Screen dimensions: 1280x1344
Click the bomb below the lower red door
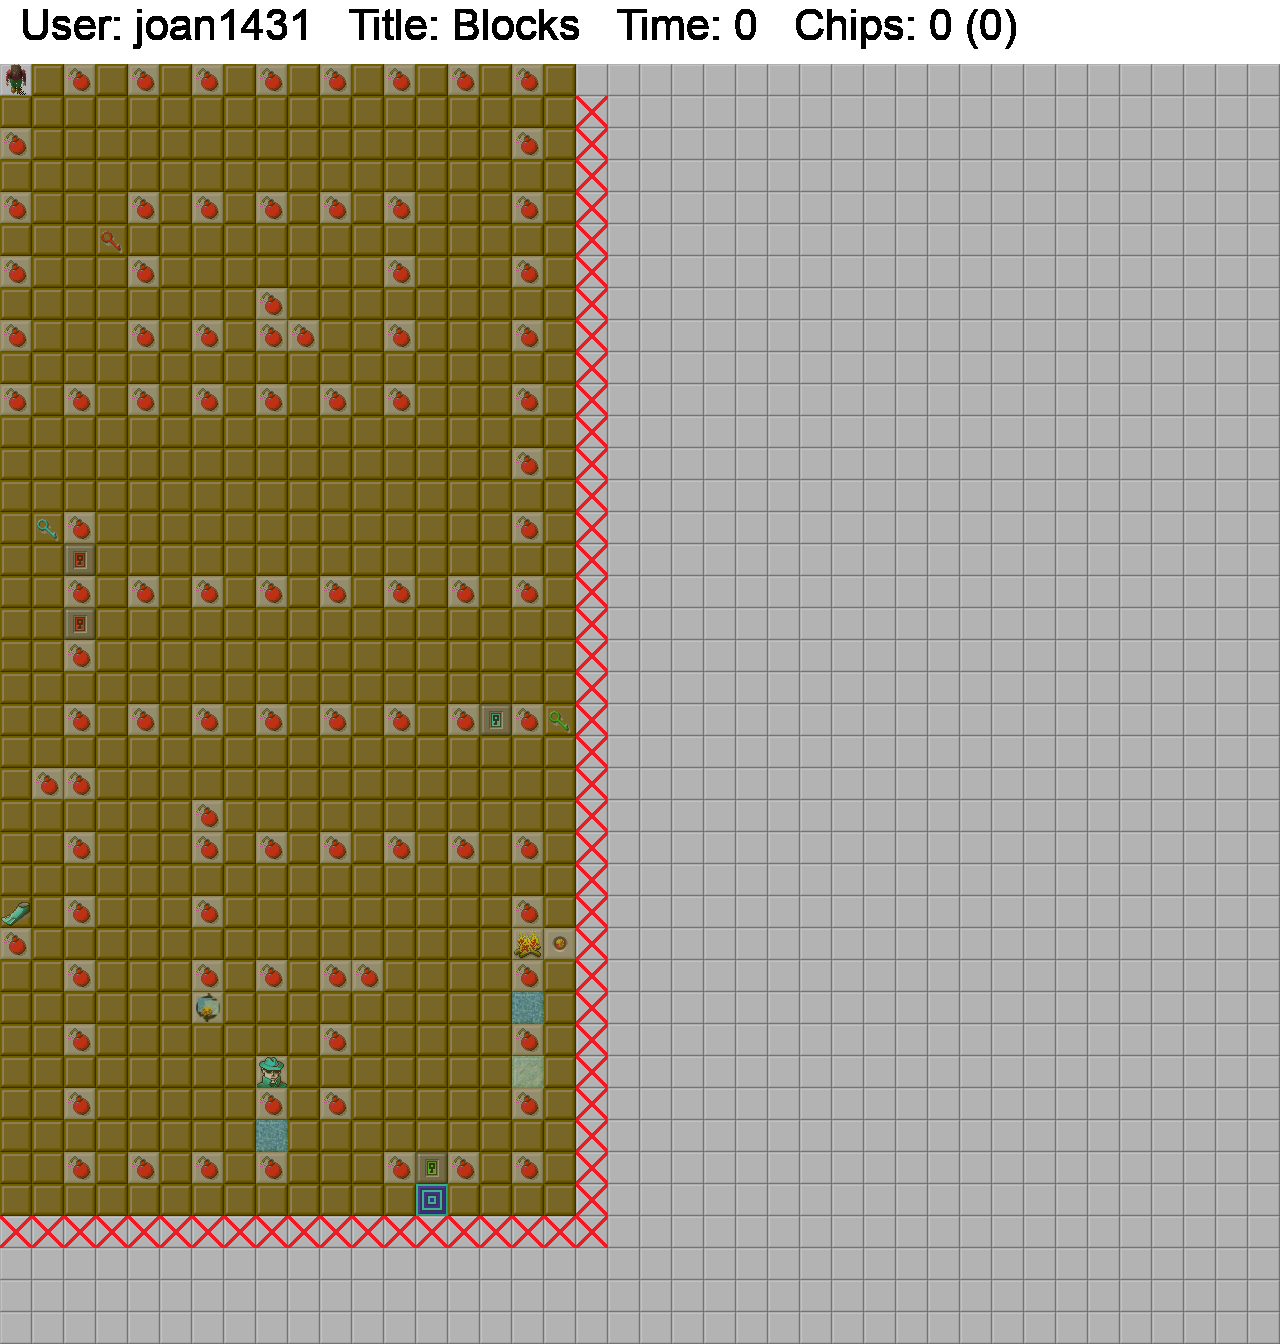pos(80,656)
